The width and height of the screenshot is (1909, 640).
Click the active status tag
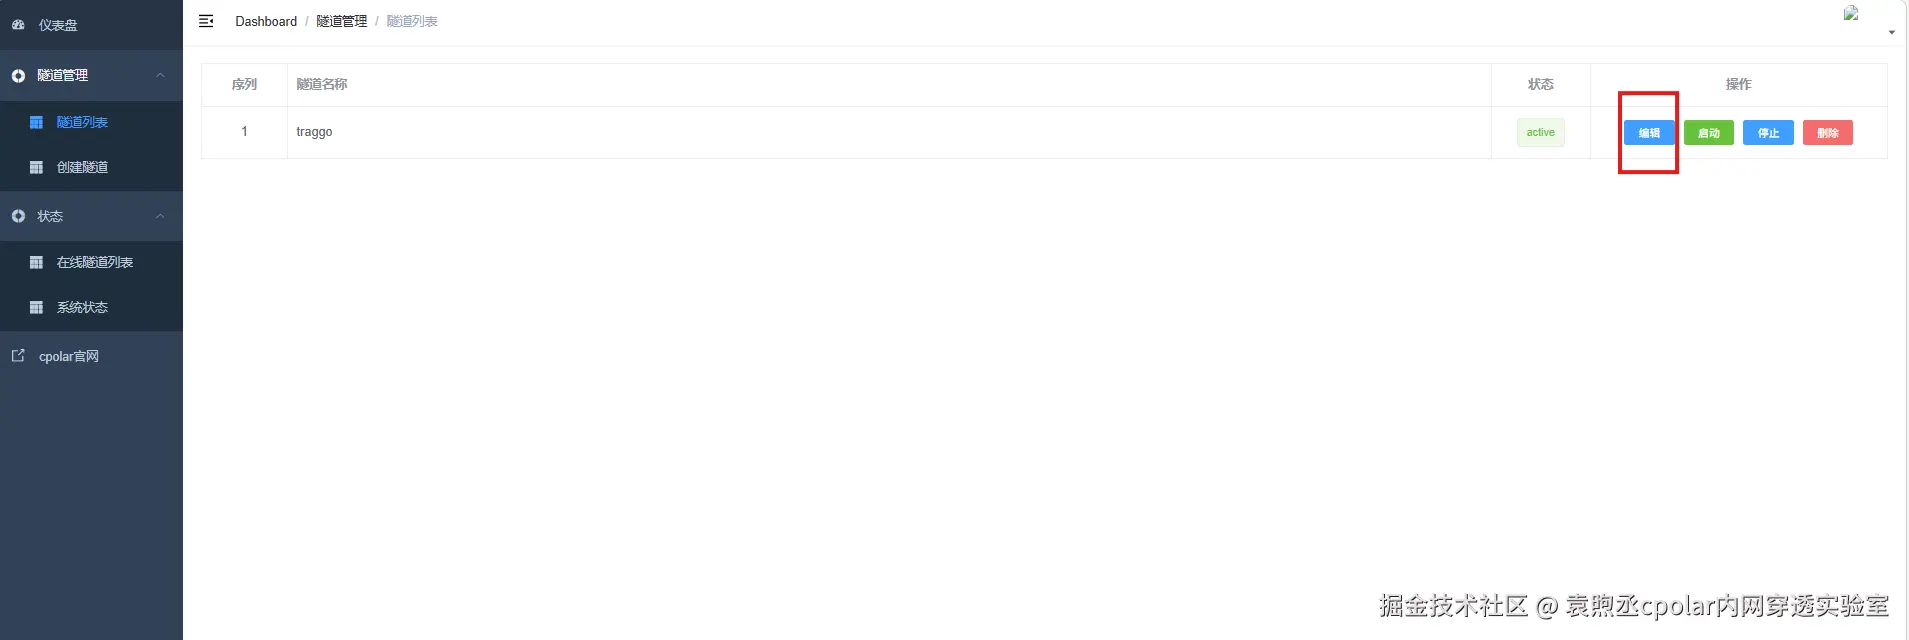click(1540, 133)
